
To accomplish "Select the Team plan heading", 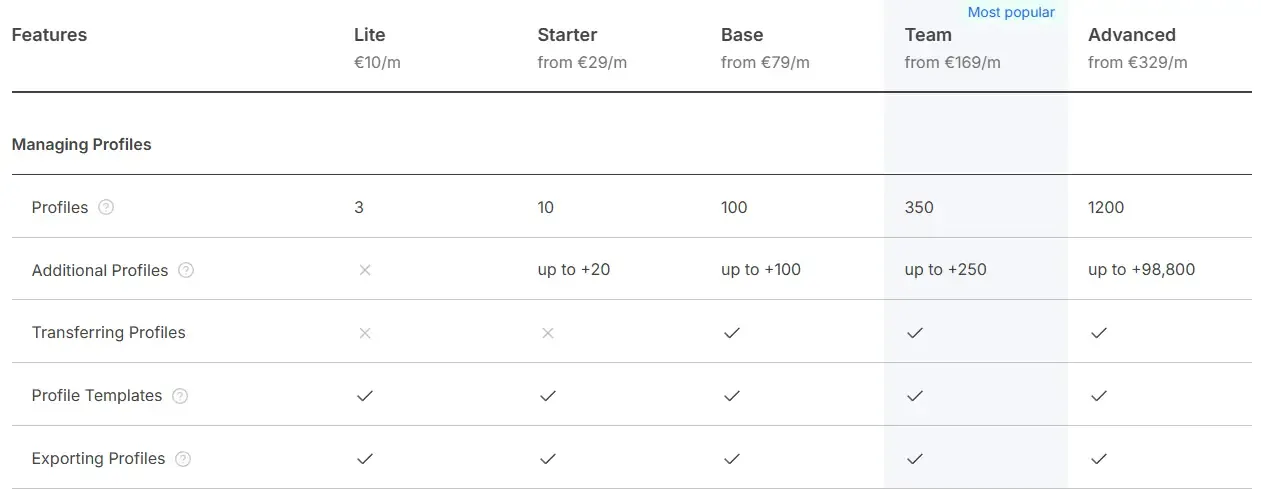I will [928, 35].
